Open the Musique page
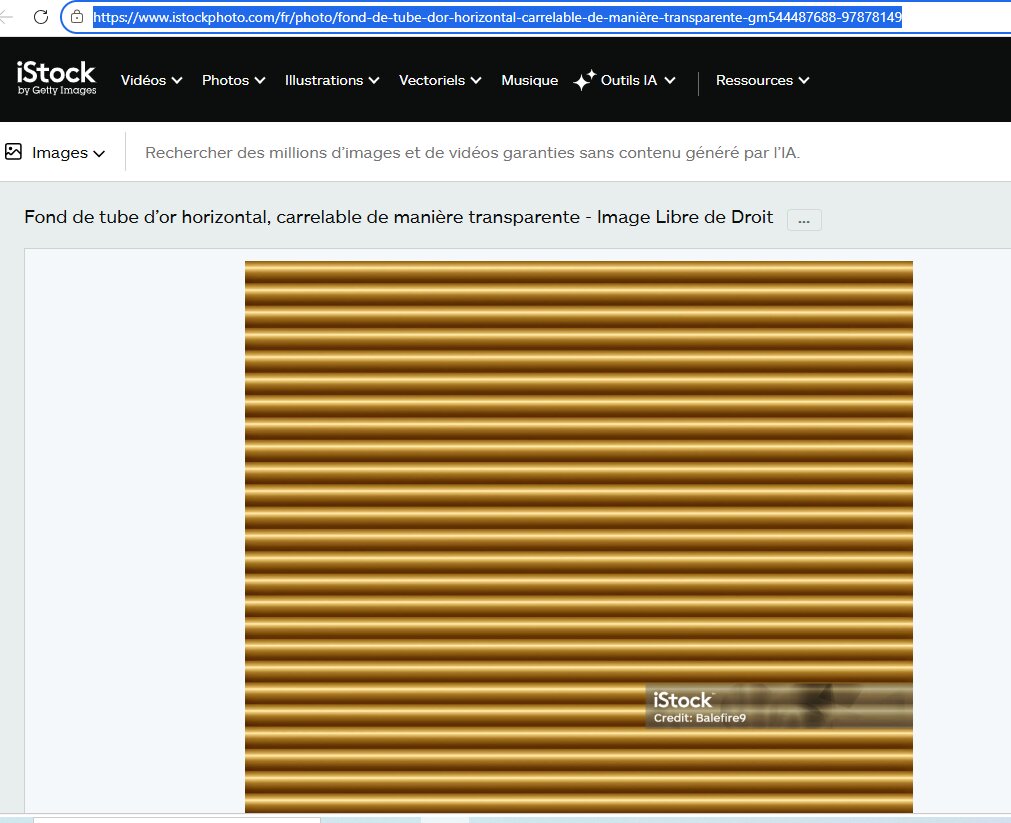The image size is (1011, 823). click(530, 80)
